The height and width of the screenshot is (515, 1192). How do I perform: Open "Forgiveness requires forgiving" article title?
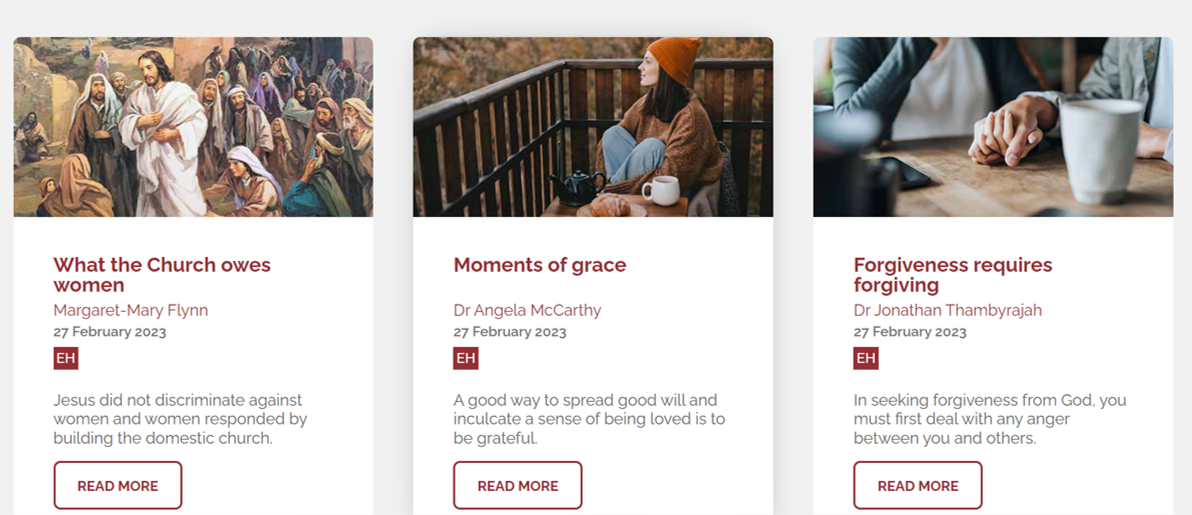tap(953, 274)
